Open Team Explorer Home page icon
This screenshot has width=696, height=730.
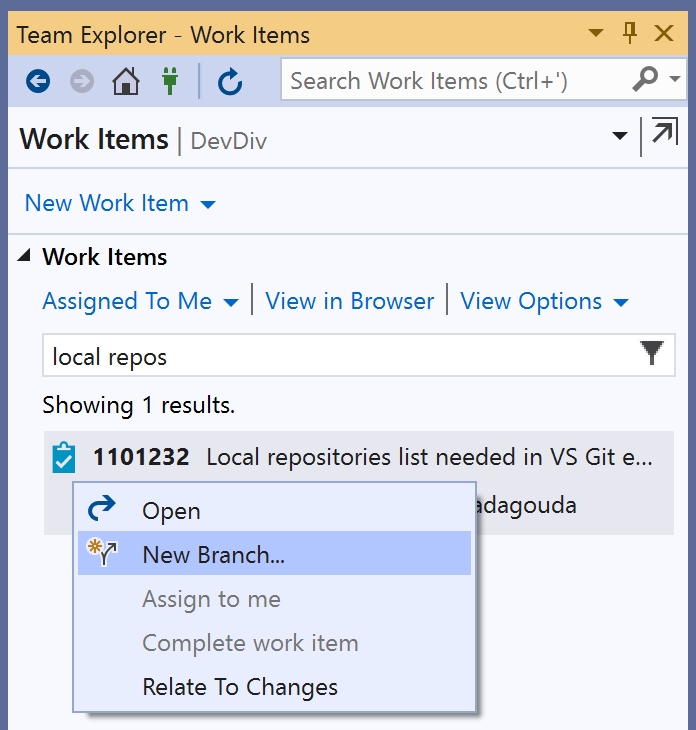tap(126, 81)
